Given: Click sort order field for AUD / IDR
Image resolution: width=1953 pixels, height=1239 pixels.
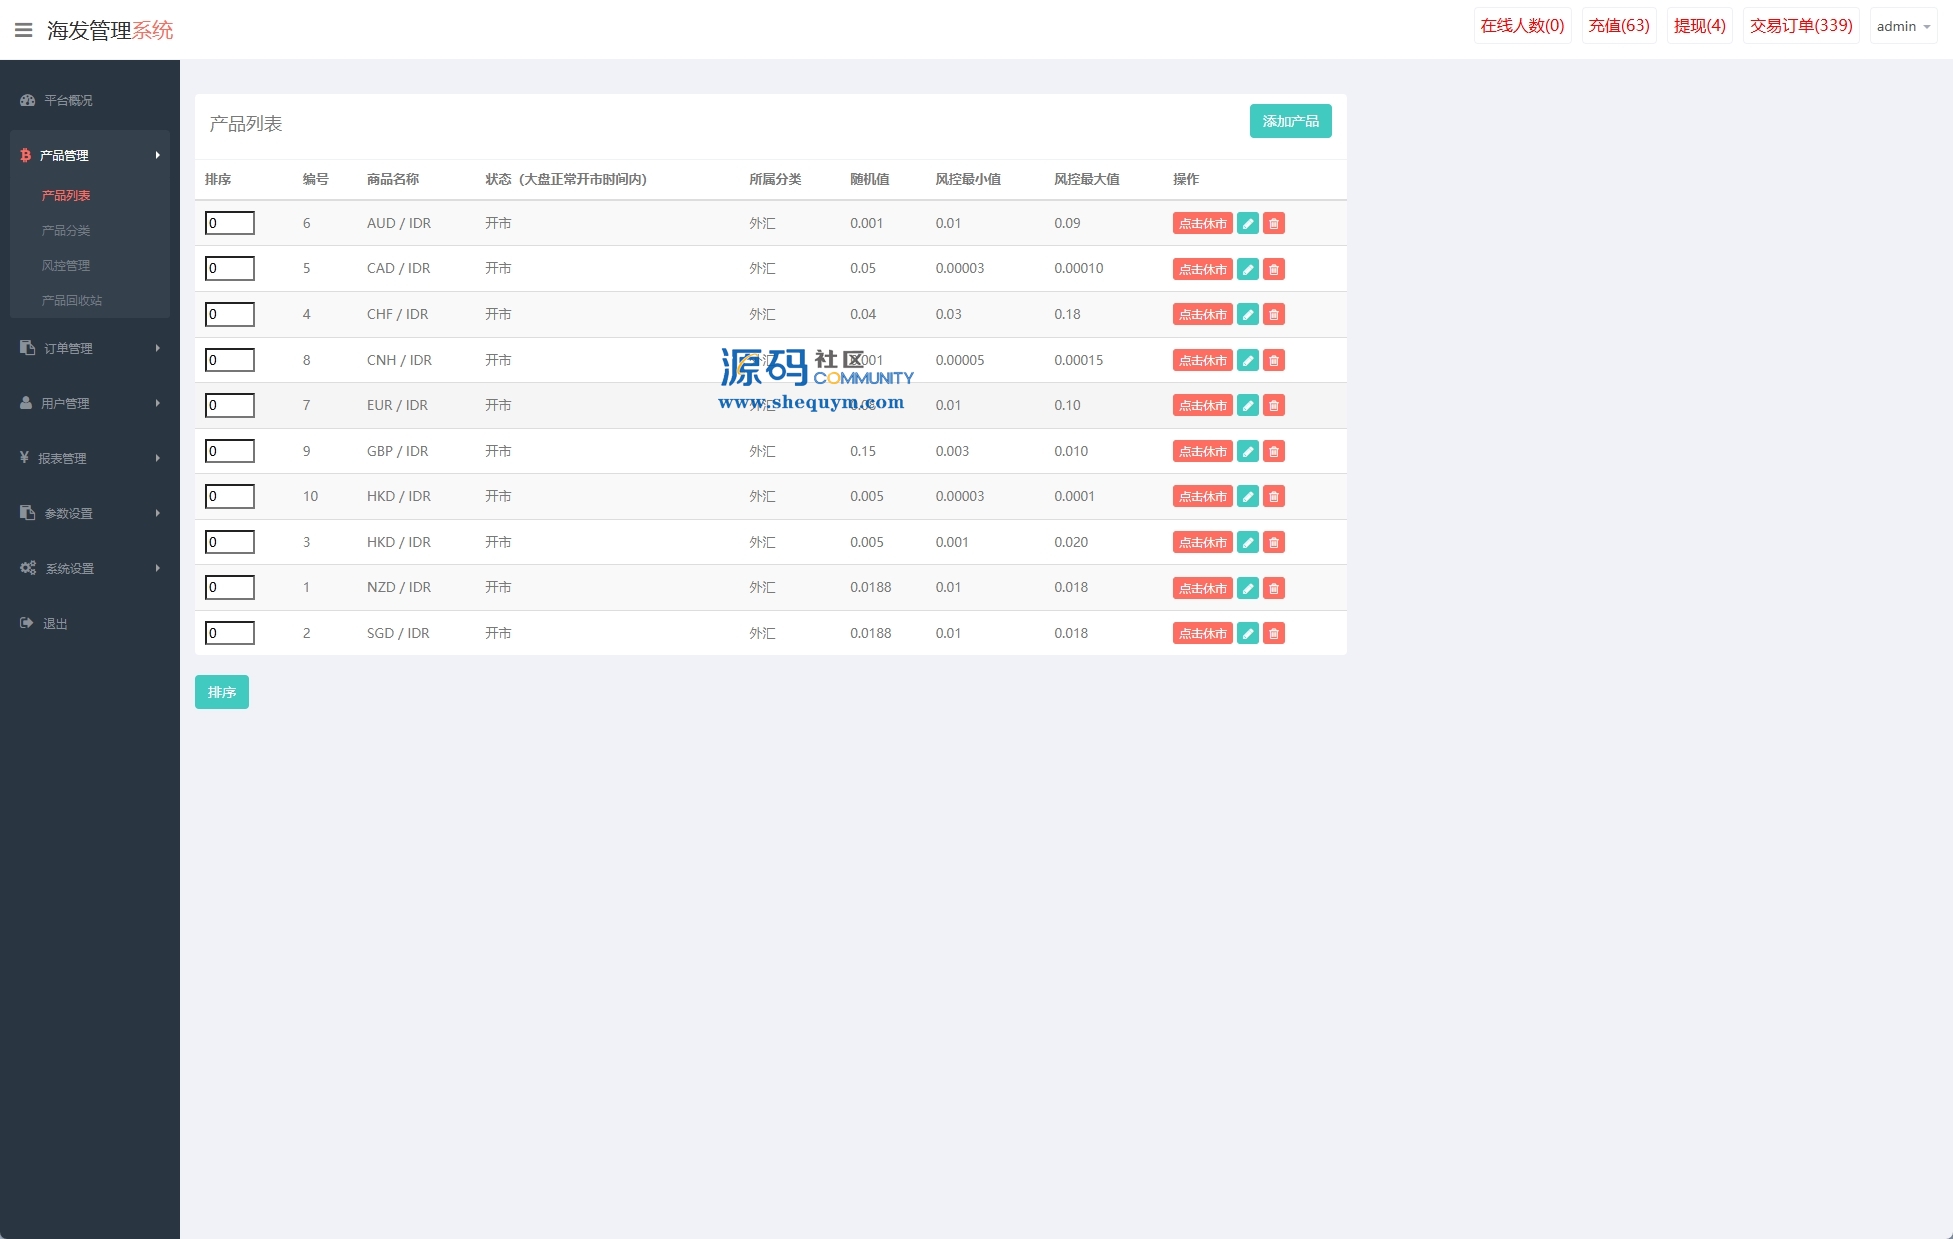Looking at the screenshot, I should coord(230,223).
